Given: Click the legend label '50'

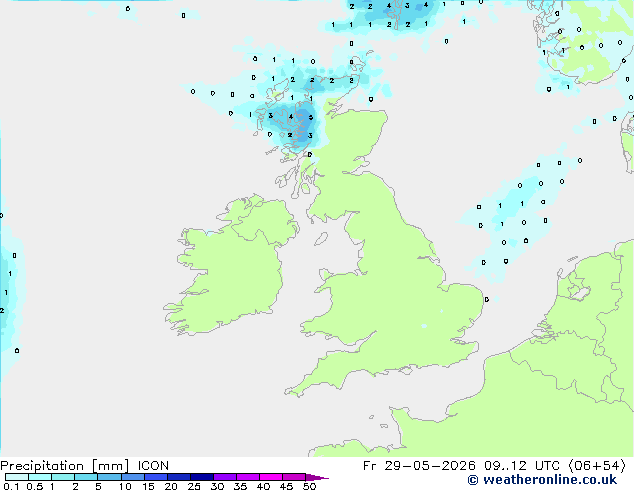Looking at the screenshot, I should (x=309, y=486).
